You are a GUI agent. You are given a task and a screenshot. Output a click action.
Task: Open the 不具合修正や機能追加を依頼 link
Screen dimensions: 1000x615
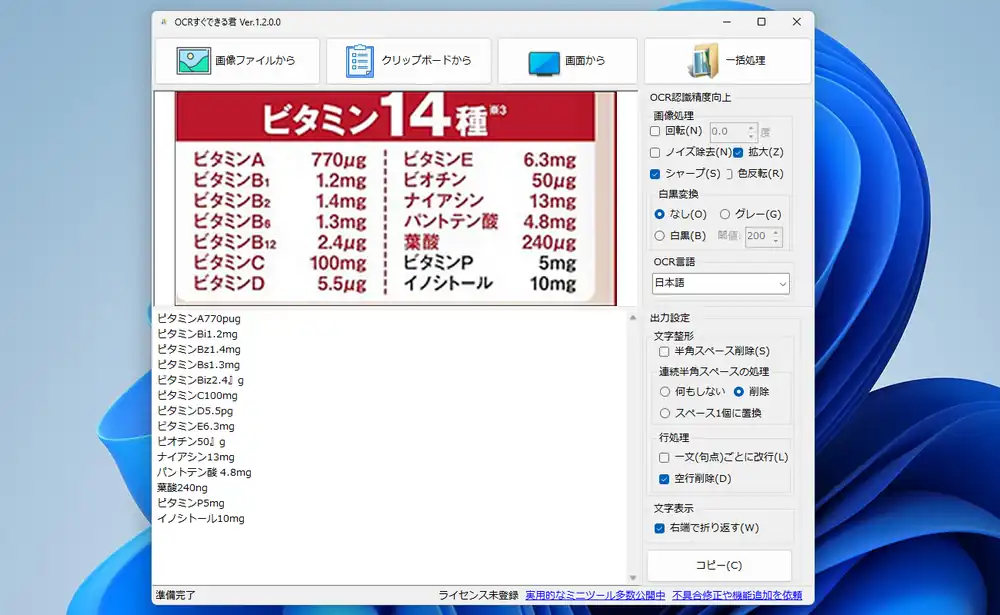pyautogui.click(x=736, y=595)
